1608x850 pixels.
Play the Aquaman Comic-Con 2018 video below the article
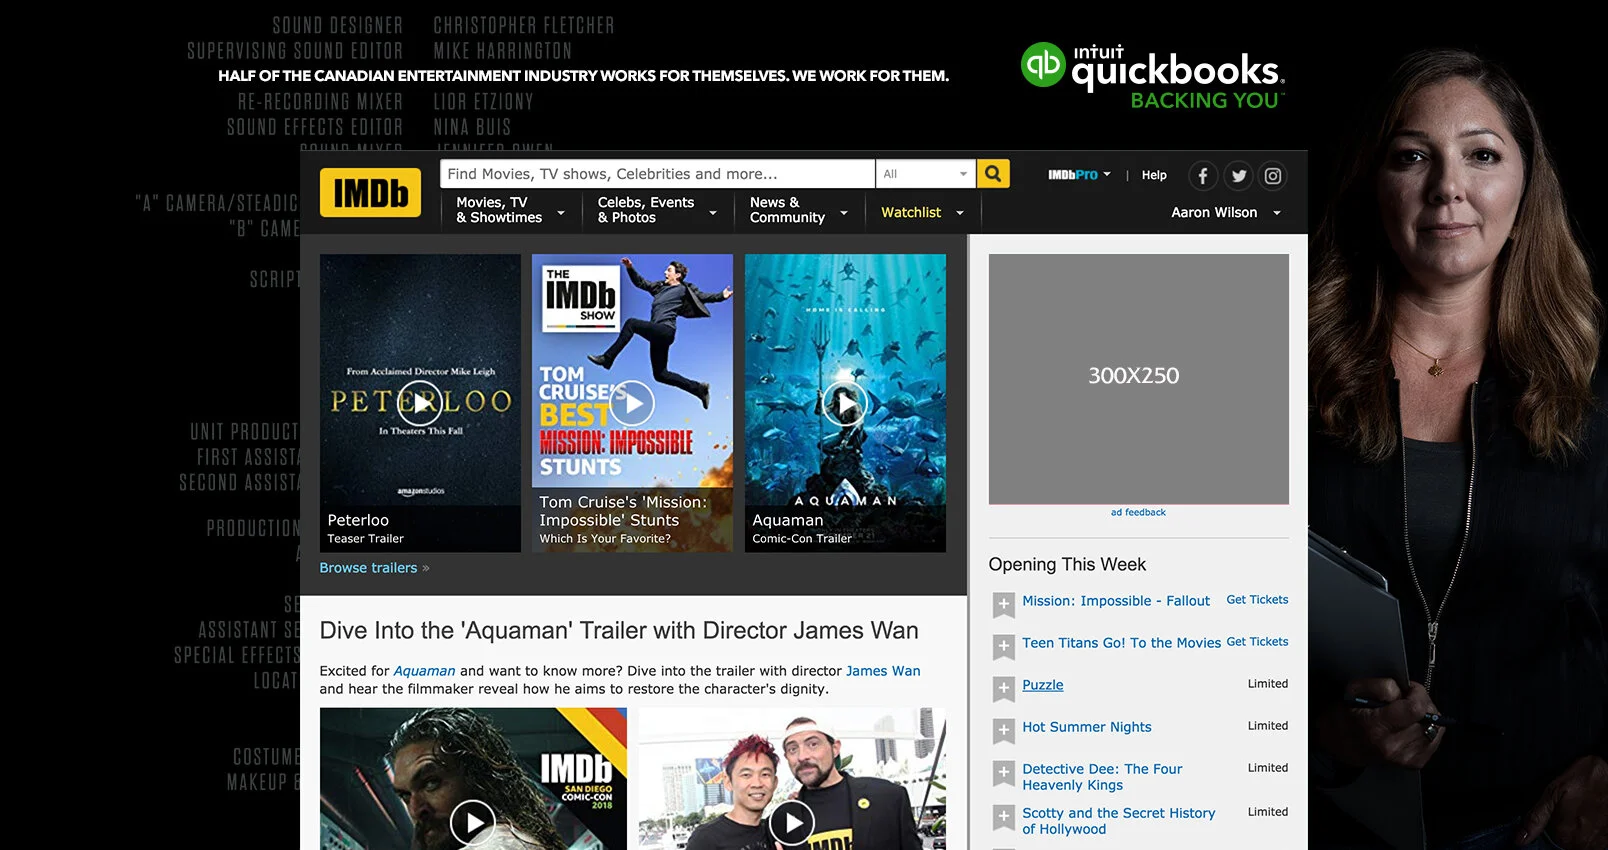tap(473, 822)
